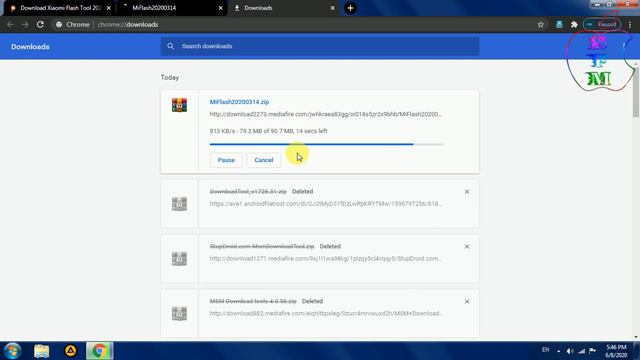Open a new browser tab
The height and width of the screenshot is (360, 640).
(x=350, y=8)
